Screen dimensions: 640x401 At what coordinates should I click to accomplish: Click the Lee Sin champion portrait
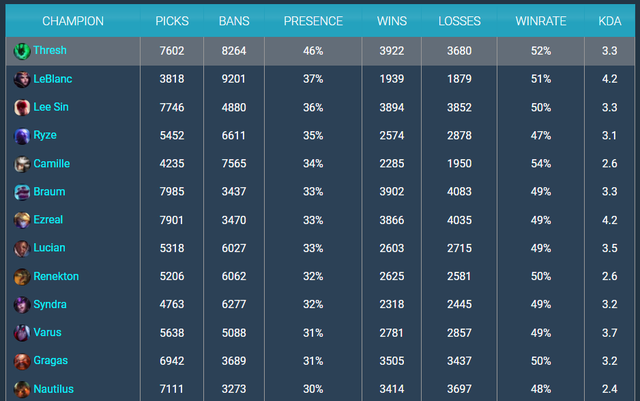pos(22,107)
